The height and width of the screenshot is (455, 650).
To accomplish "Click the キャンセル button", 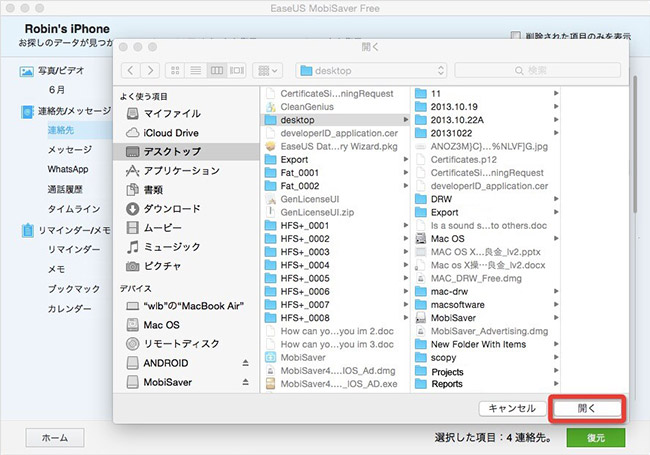I will coord(512,408).
